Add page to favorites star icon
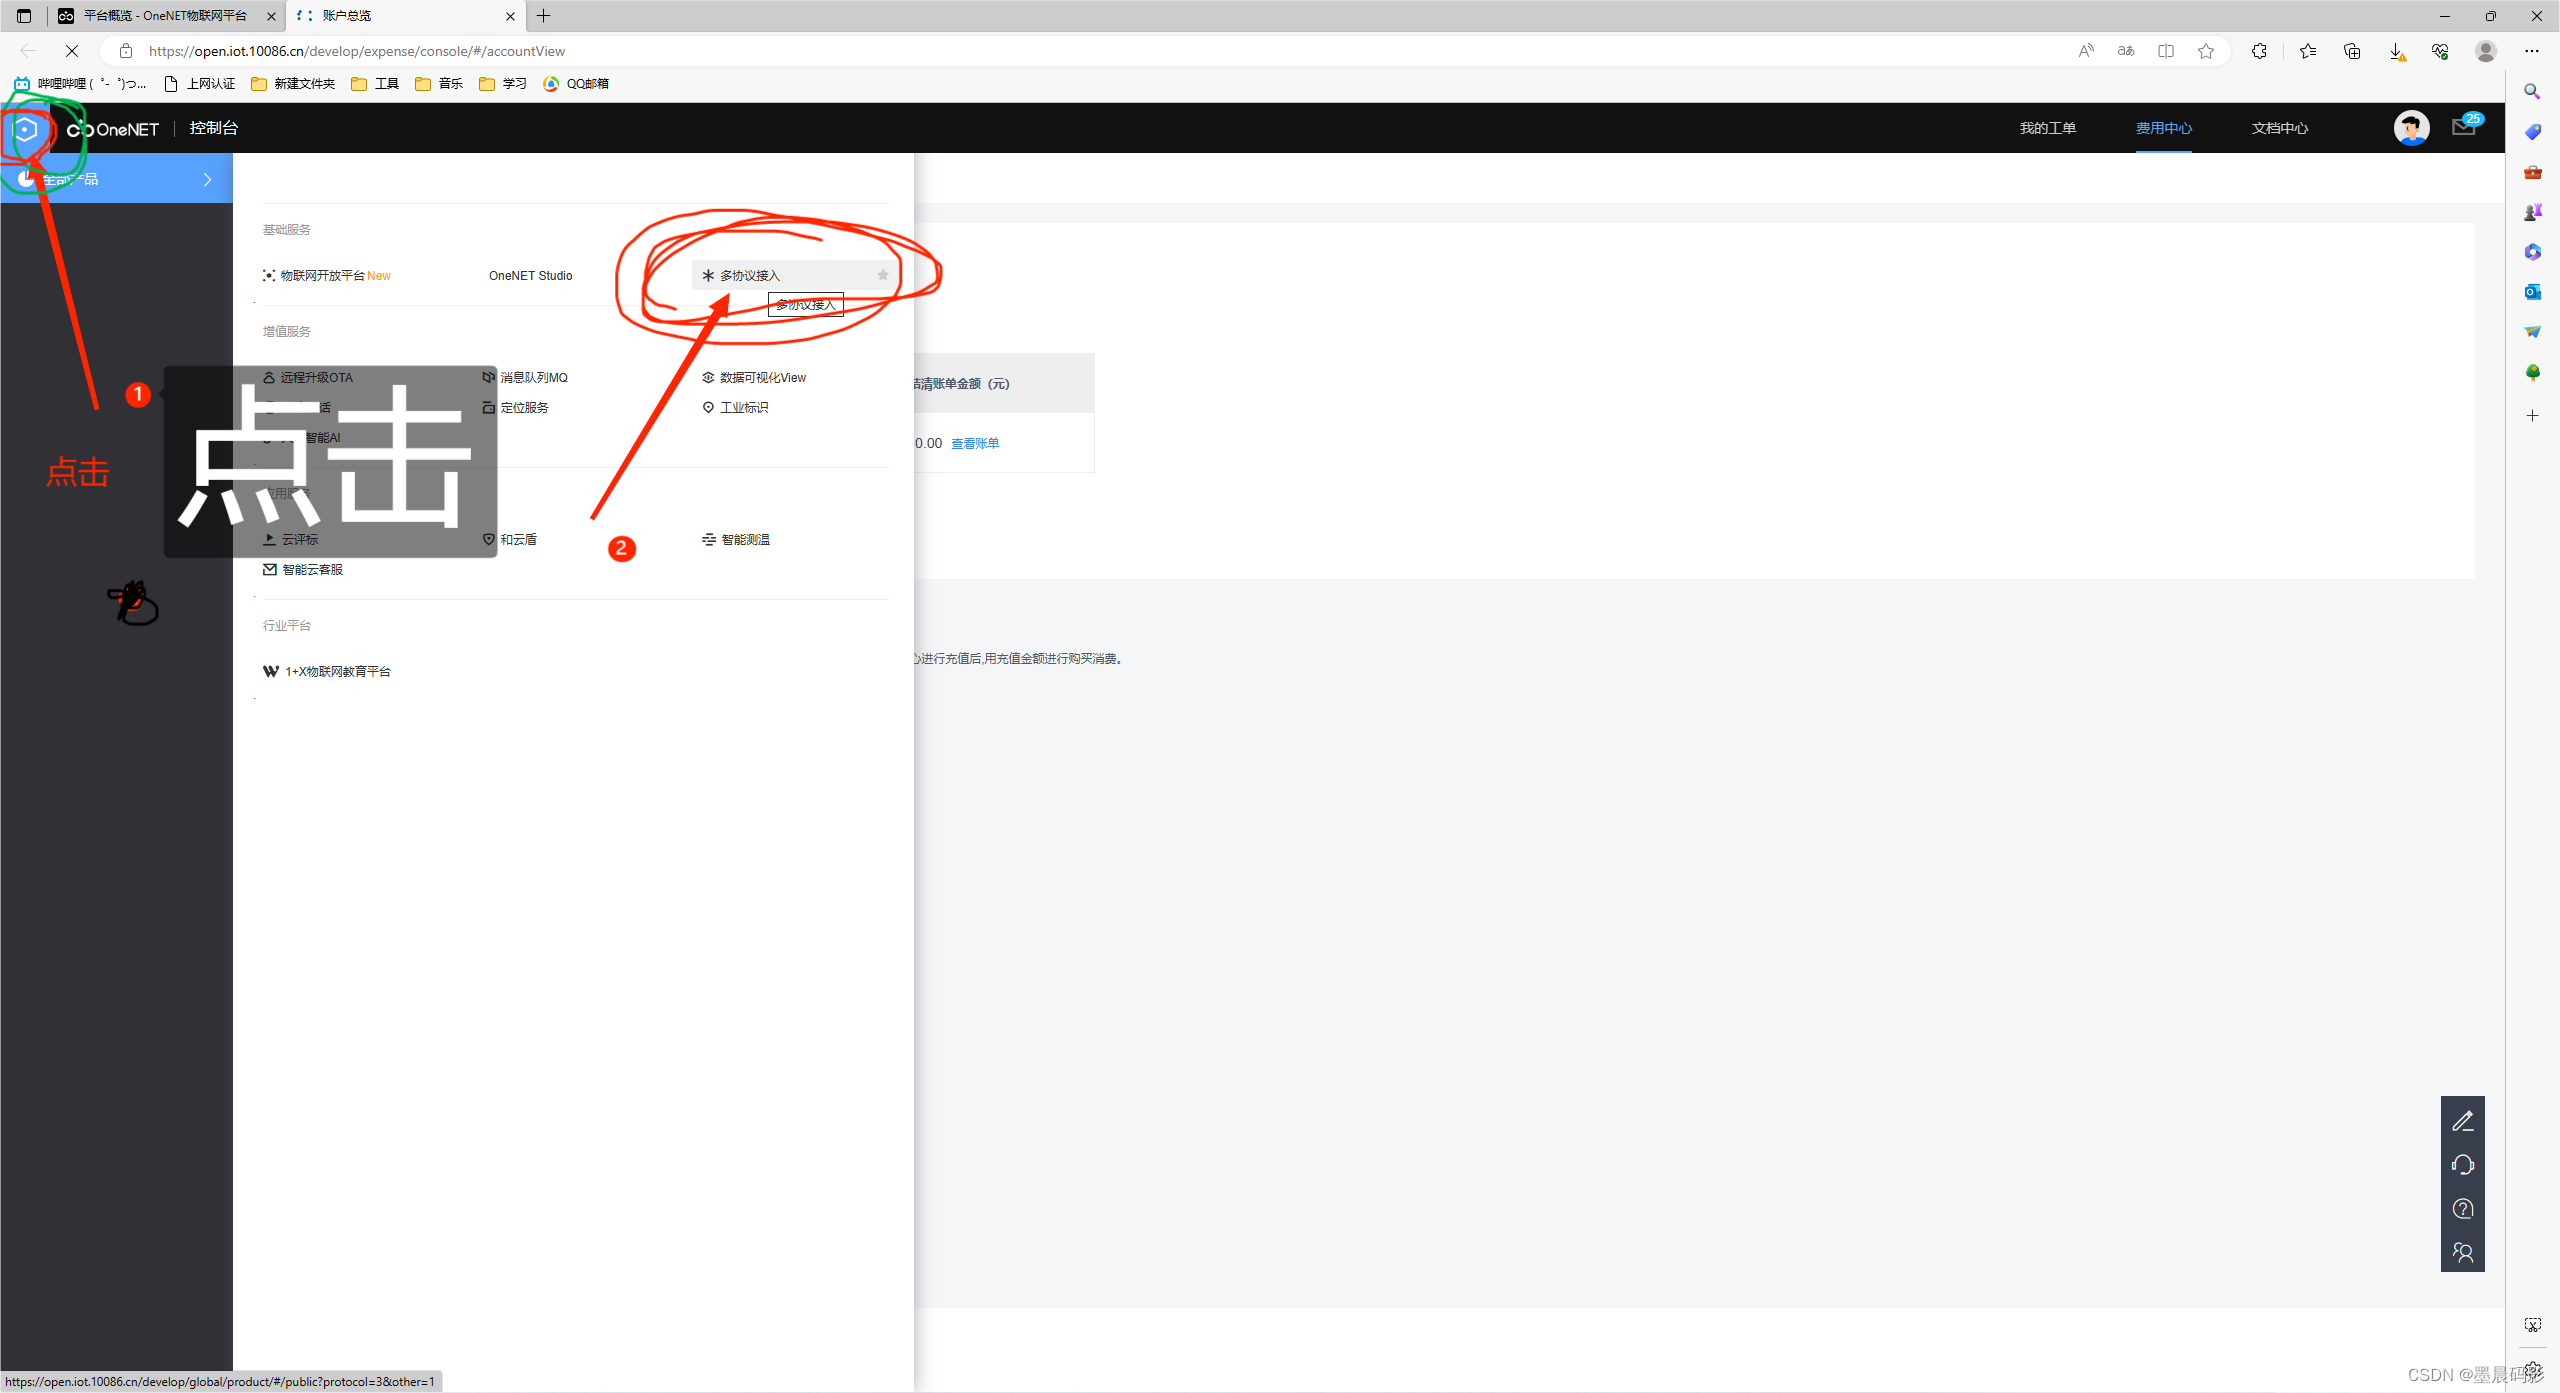Viewport: 2560px width, 1393px height. pyautogui.click(x=2206, y=51)
